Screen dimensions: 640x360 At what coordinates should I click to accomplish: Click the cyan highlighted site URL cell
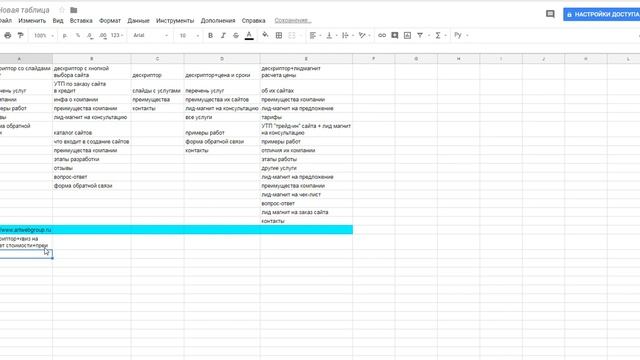26,230
